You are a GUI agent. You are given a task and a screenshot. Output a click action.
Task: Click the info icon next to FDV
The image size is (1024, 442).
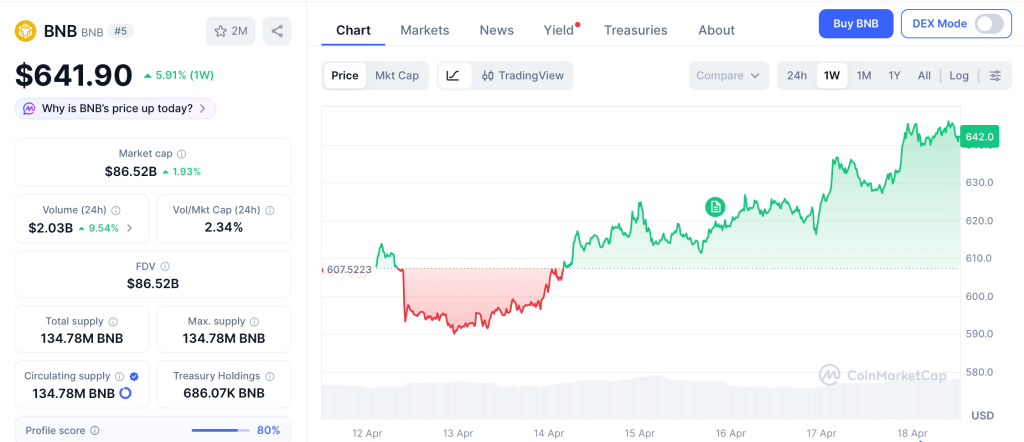[165, 266]
